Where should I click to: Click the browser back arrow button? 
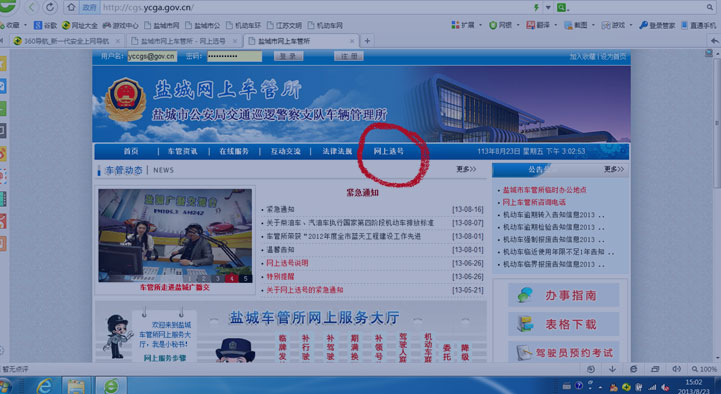[32, 7]
